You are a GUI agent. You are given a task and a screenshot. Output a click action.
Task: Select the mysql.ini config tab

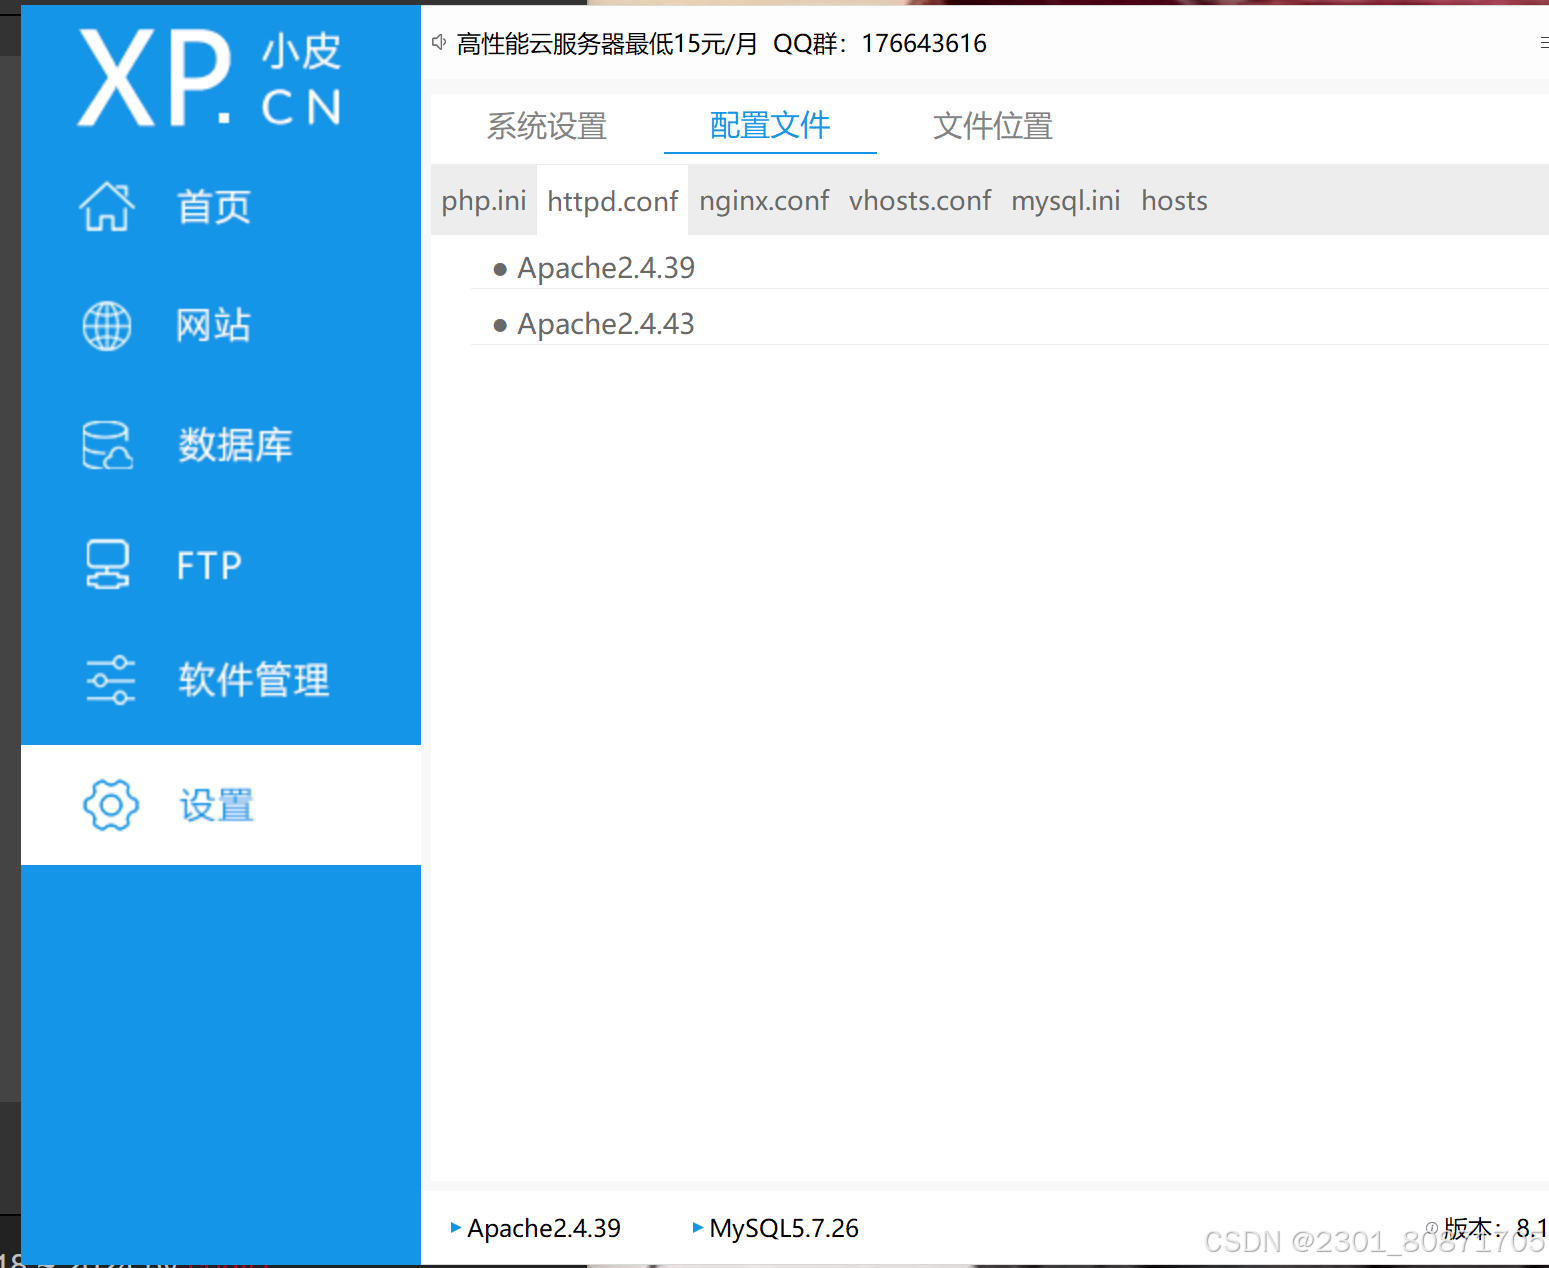pos(1066,201)
